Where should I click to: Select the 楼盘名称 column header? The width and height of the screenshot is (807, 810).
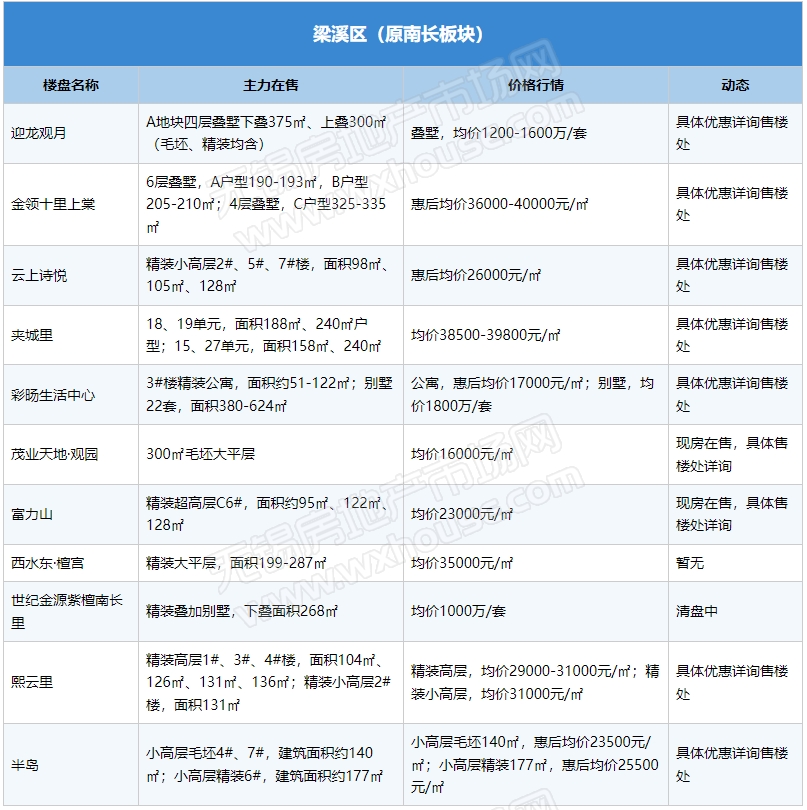pyautogui.click(x=71, y=85)
